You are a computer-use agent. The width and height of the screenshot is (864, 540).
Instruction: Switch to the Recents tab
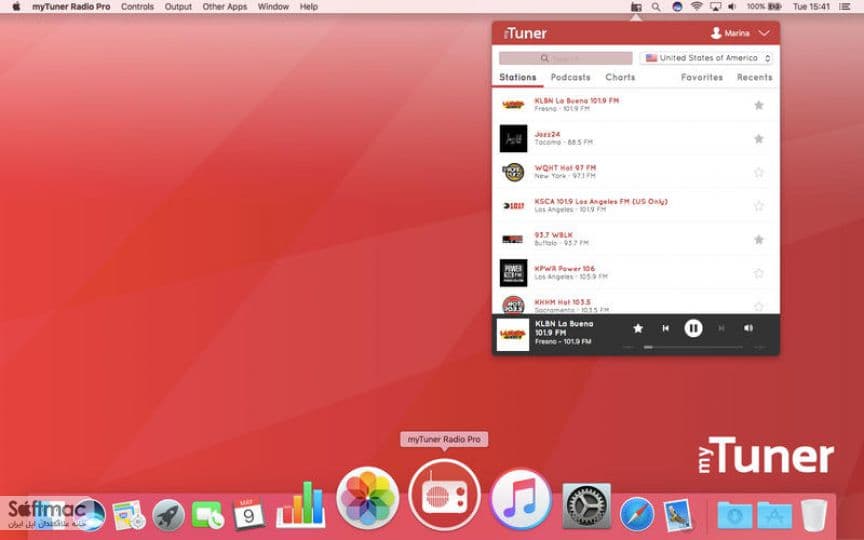tap(754, 77)
